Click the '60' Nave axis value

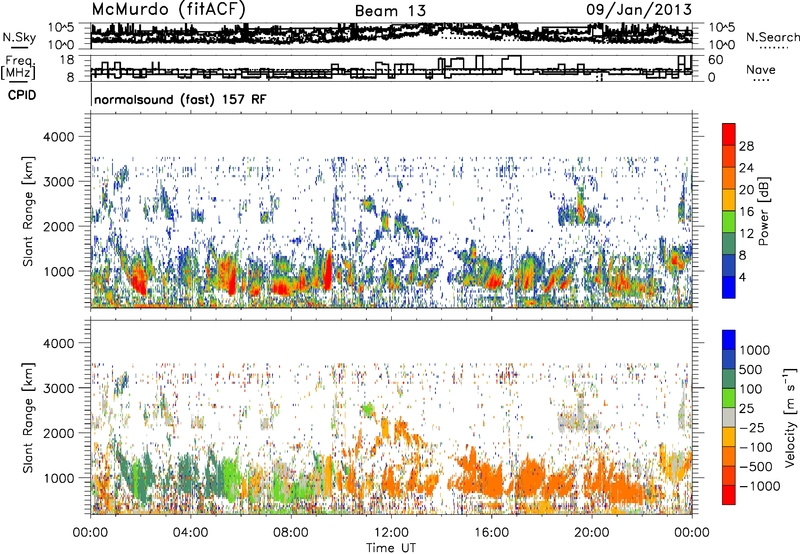(x=716, y=60)
